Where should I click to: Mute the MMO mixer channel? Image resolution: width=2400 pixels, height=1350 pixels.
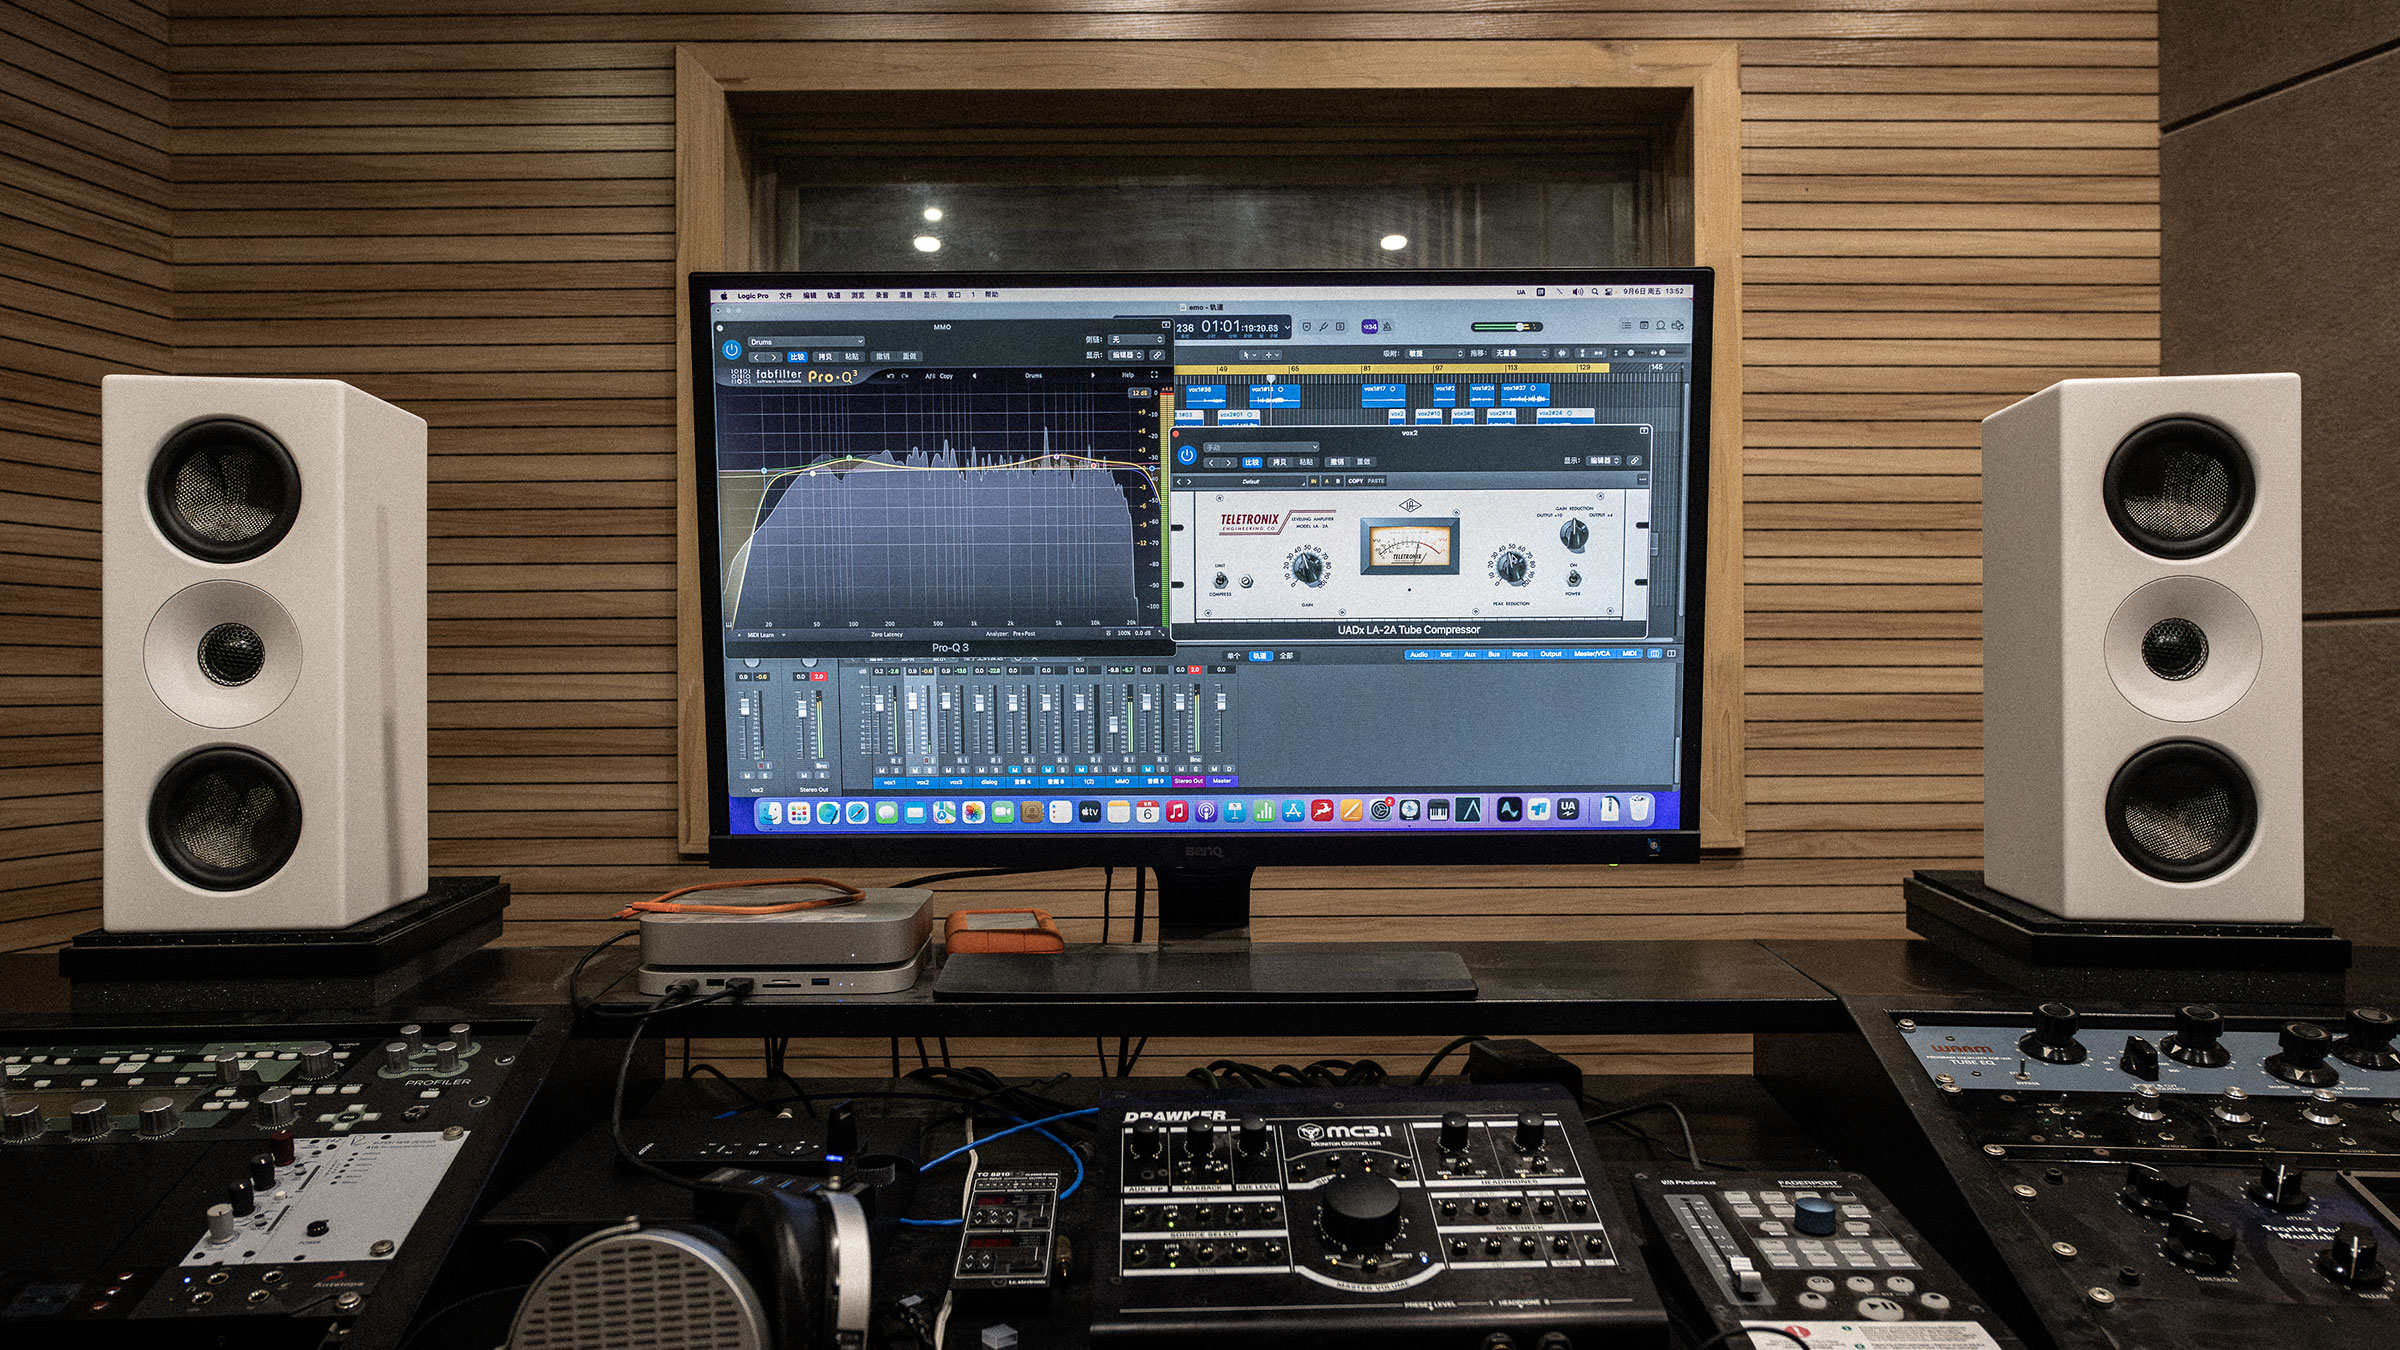(1114, 769)
